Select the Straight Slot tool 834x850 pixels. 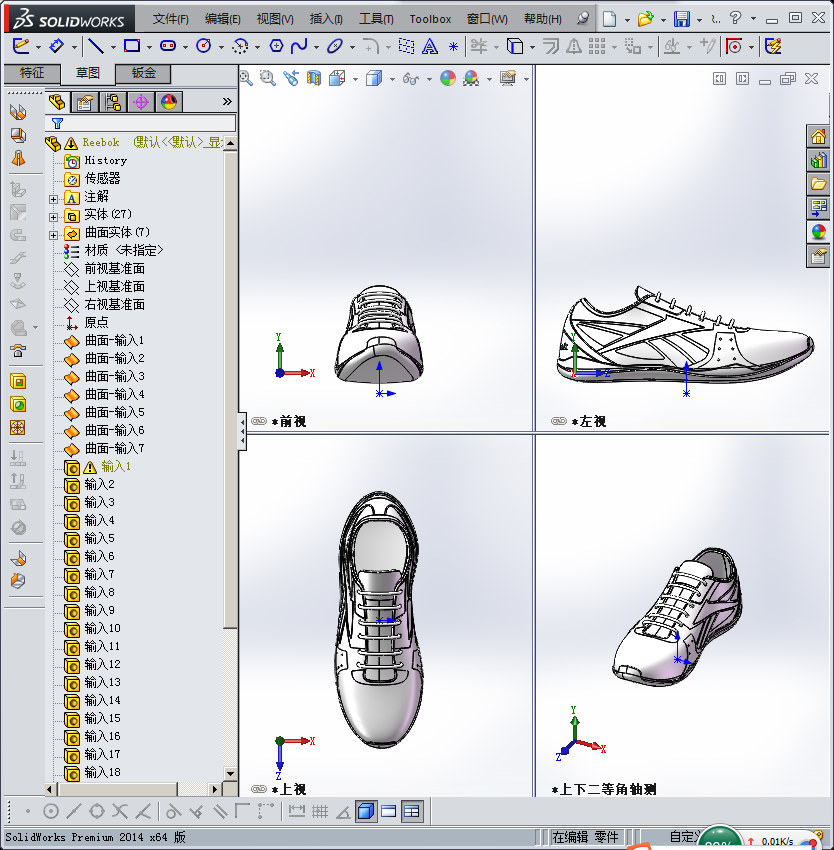168,46
